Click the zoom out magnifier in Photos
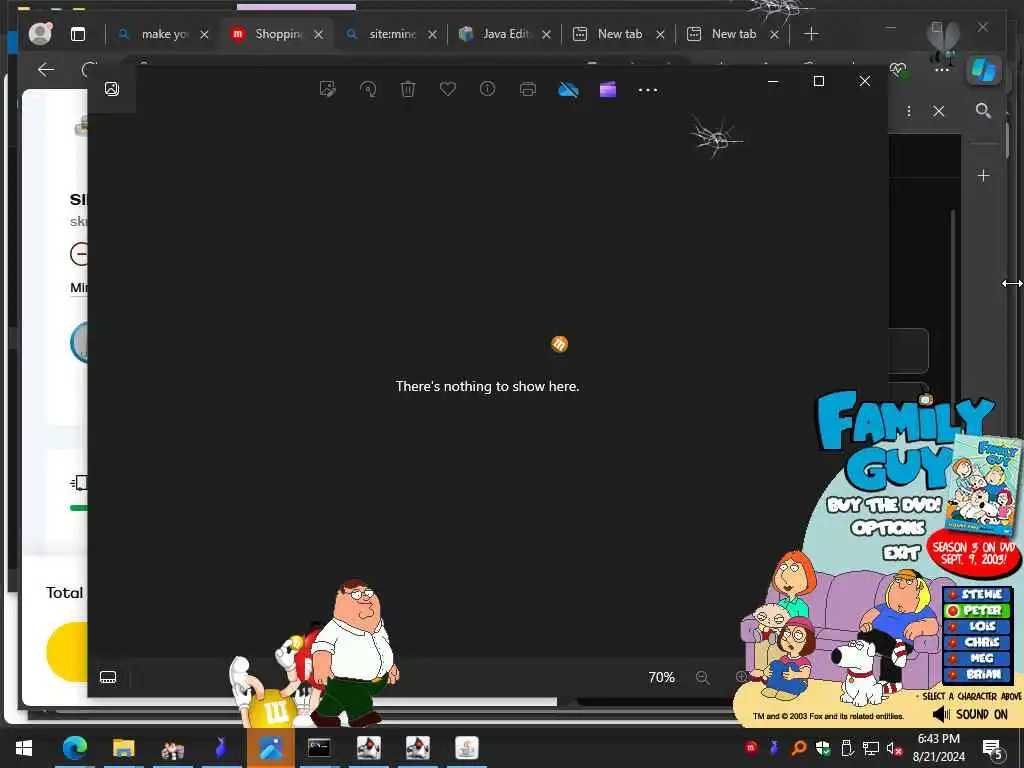The image size is (1024, 768). point(703,677)
